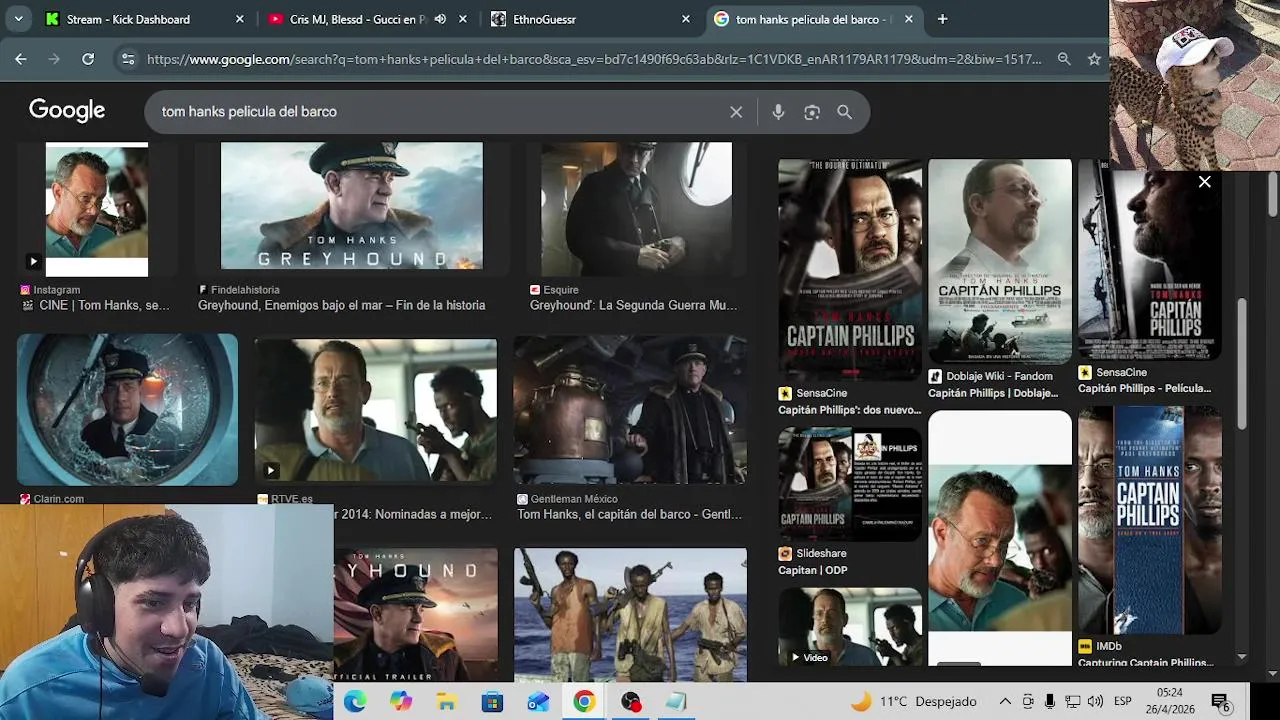Clear the search query text
Screen dimensions: 1280x720
(x=736, y=112)
